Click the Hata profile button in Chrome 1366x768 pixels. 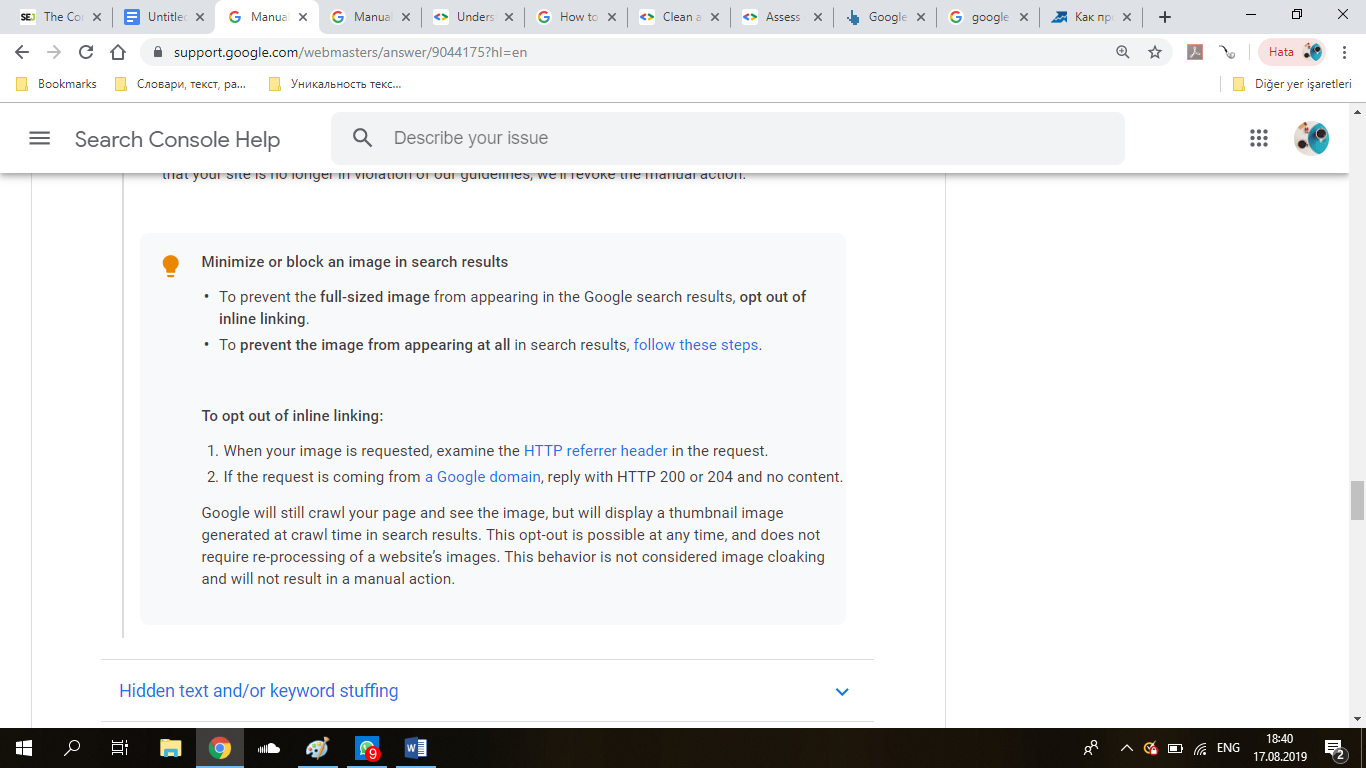pyautogui.click(x=1294, y=52)
